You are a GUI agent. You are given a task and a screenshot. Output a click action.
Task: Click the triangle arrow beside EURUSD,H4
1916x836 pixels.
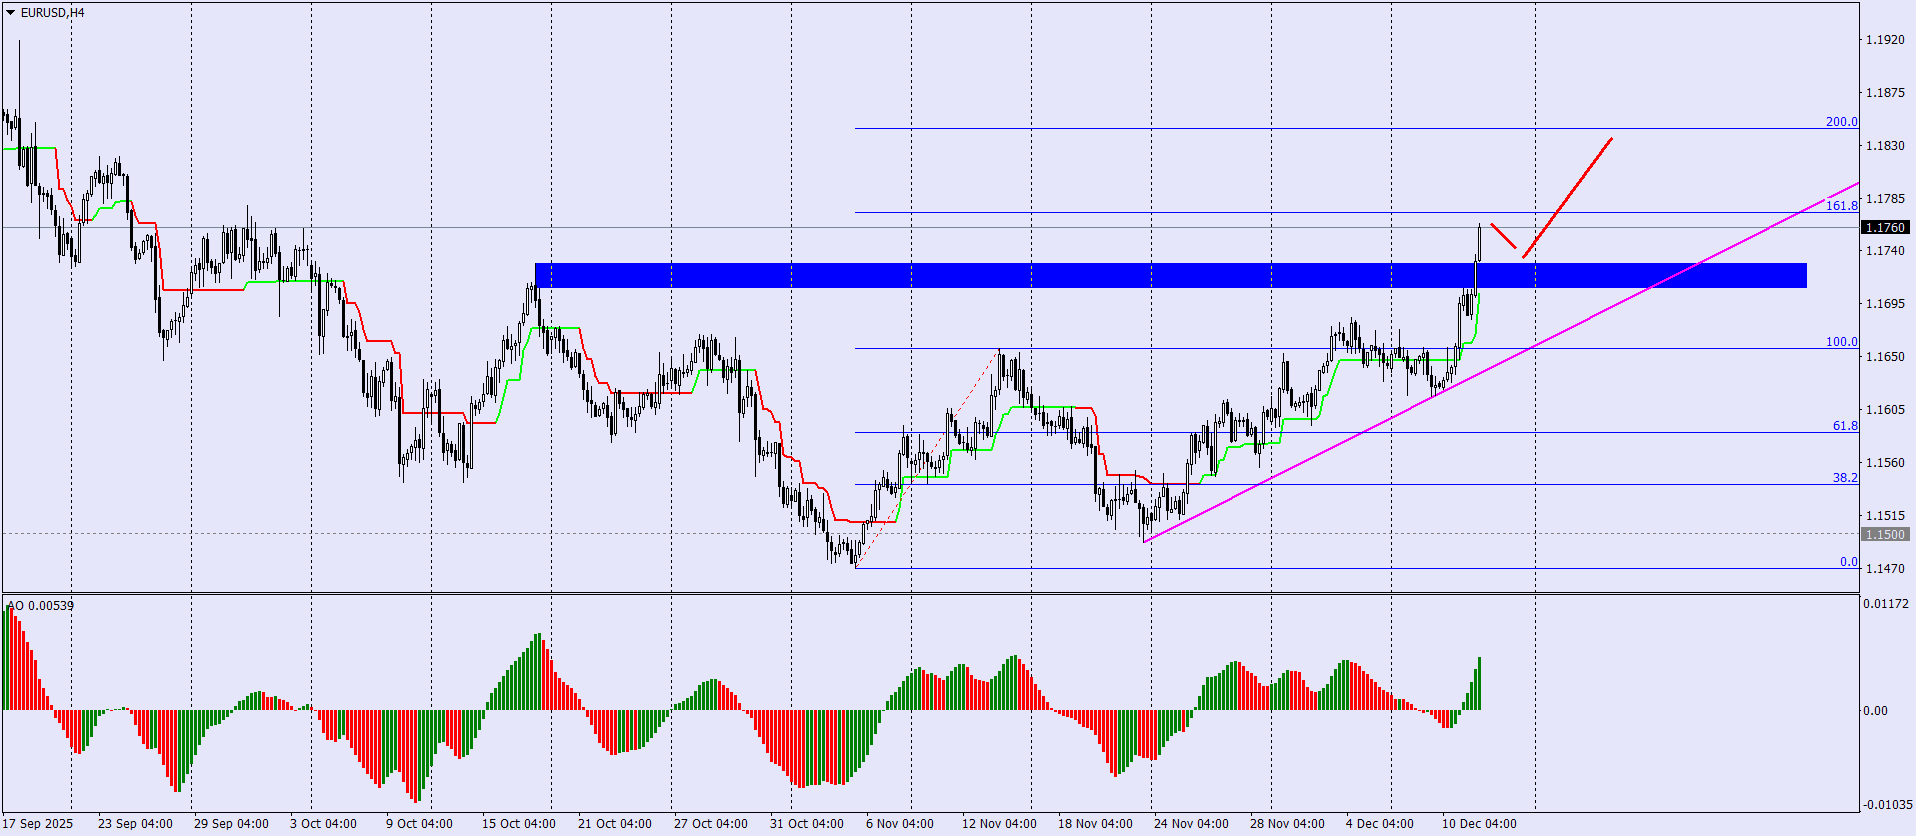(11, 13)
